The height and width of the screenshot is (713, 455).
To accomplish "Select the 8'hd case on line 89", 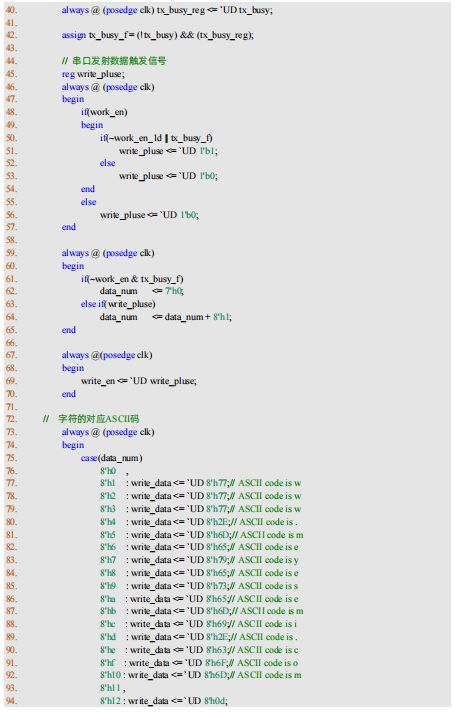I will pyautogui.click(x=199, y=637).
